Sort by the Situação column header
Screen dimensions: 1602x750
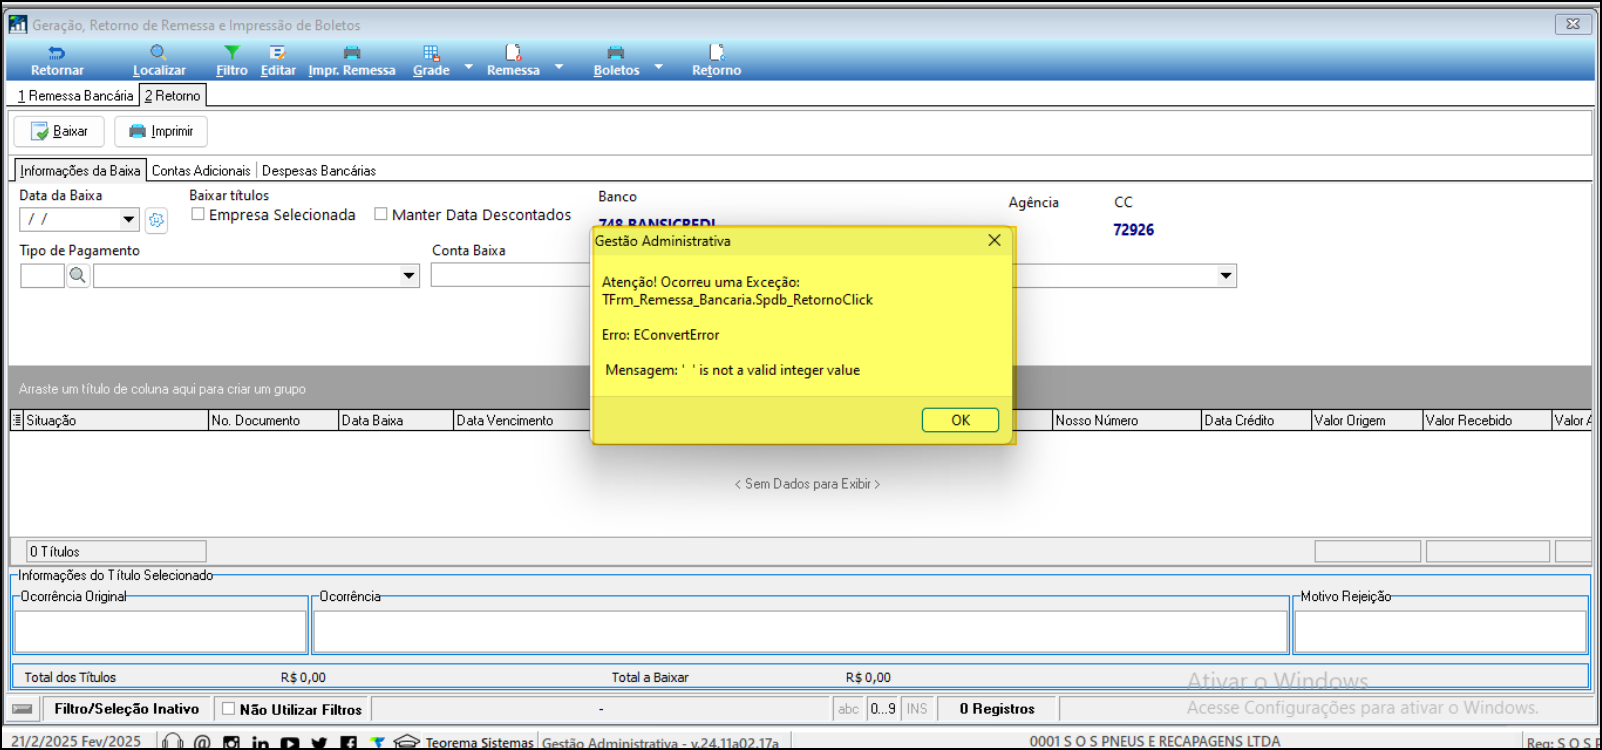tap(115, 421)
